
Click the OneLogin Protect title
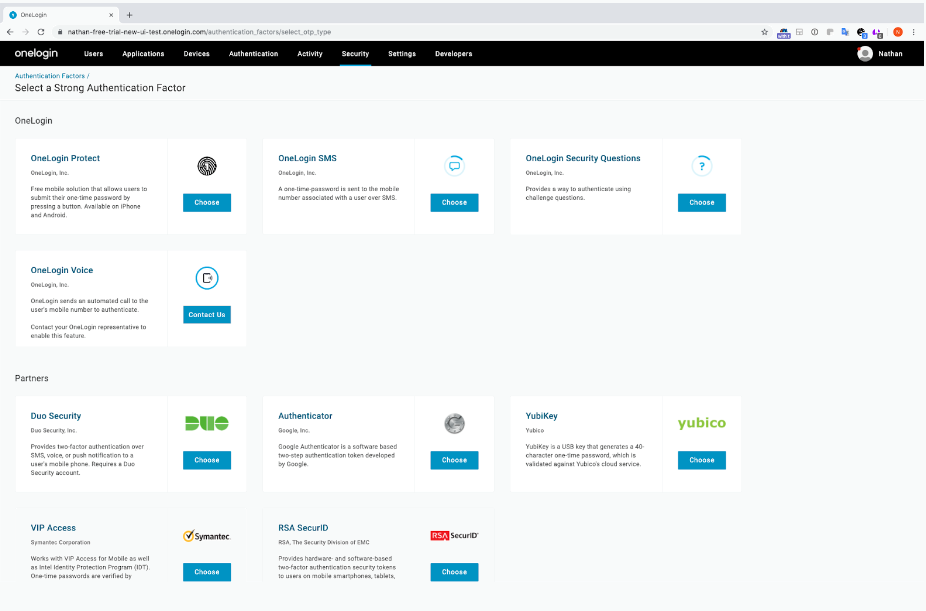65,158
